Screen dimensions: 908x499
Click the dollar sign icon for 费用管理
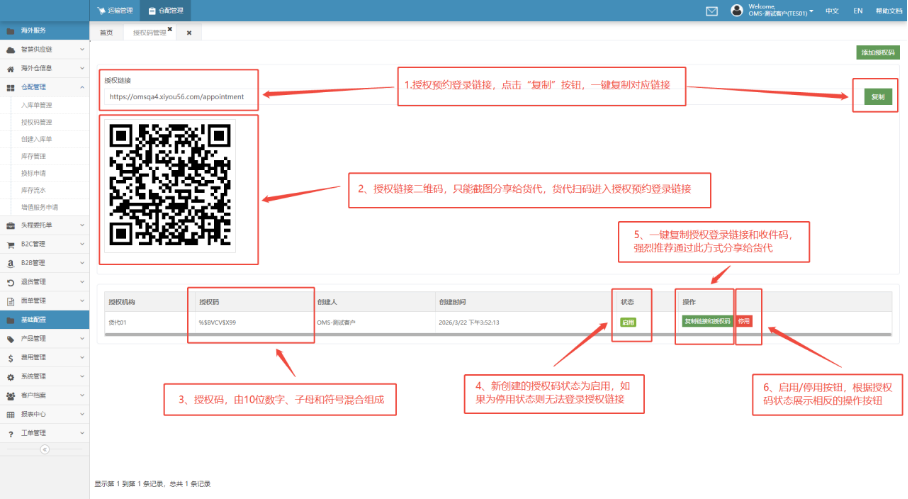[10, 357]
